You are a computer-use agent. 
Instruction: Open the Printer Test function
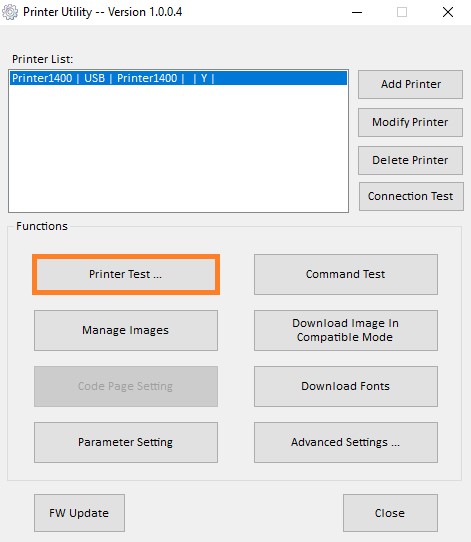click(x=126, y=274)
